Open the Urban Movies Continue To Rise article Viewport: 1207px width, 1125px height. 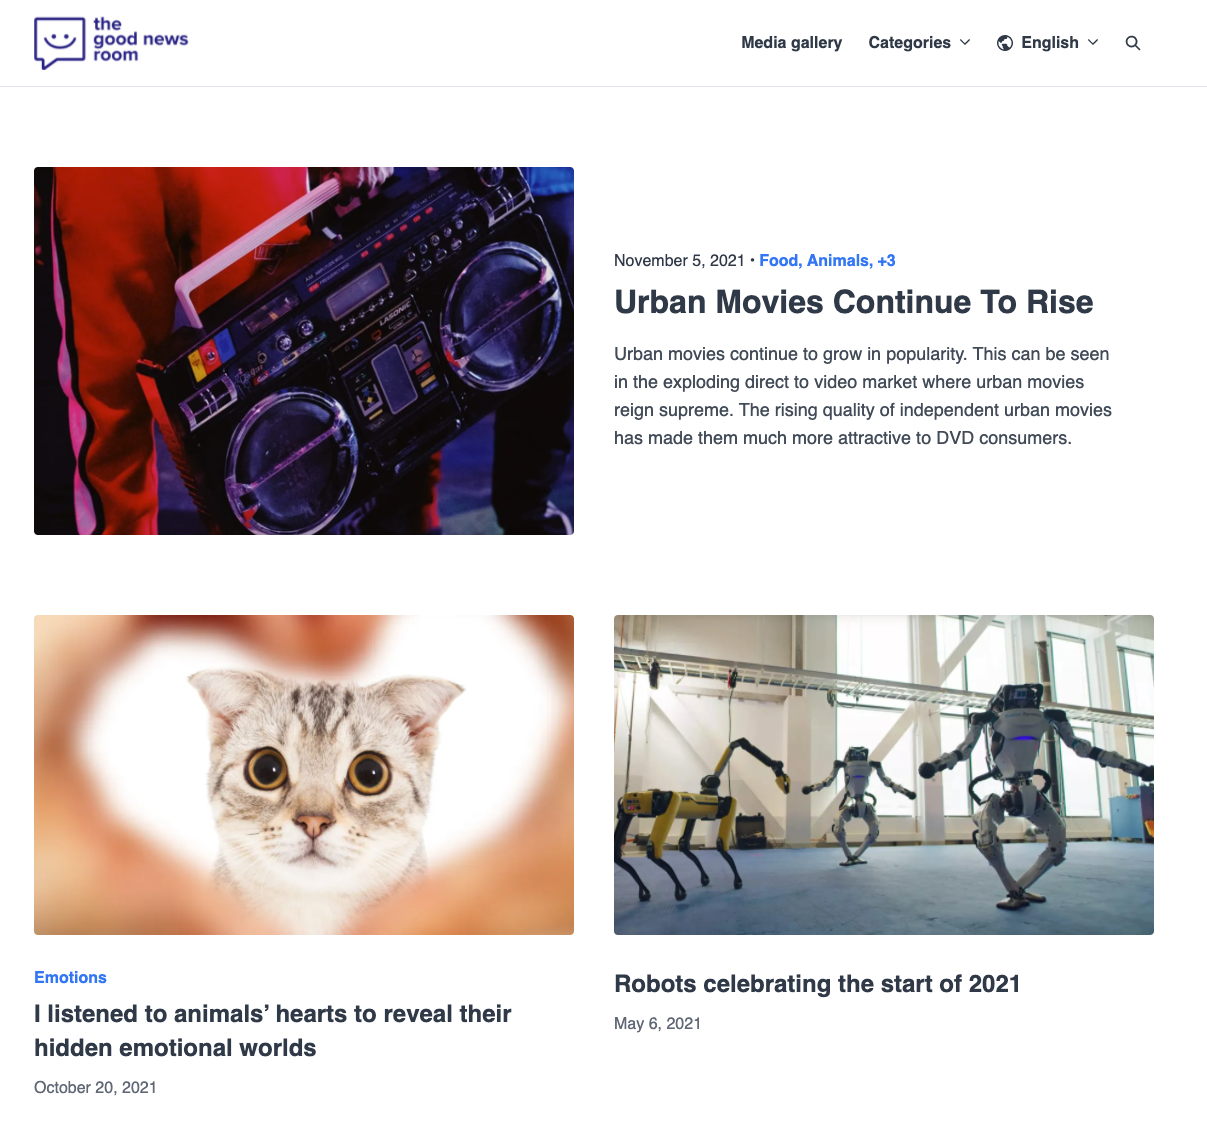coord(853,302)
